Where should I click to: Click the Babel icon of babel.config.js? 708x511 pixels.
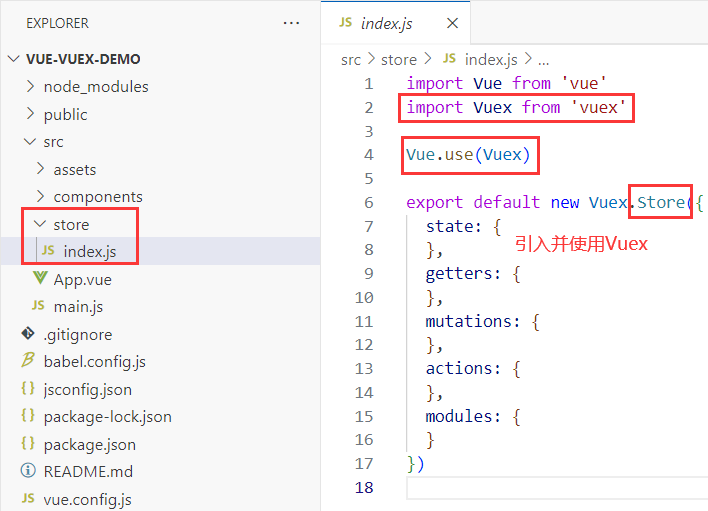tap(28, 361)
